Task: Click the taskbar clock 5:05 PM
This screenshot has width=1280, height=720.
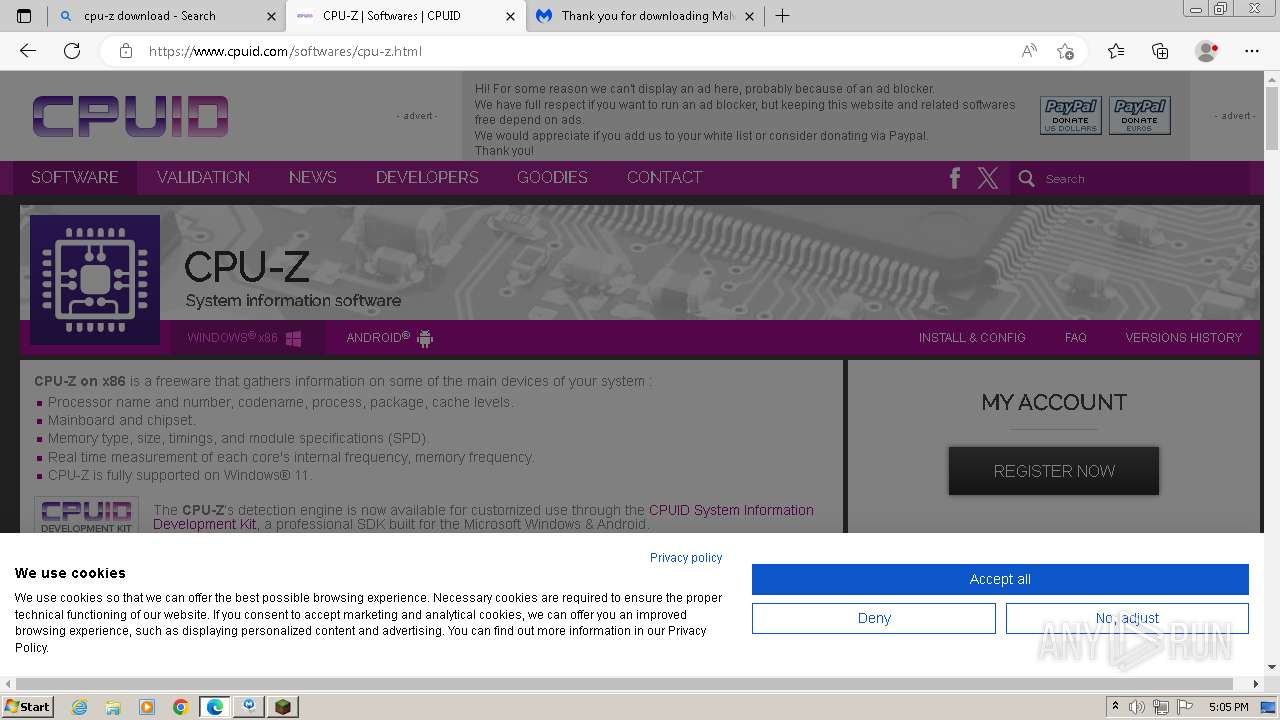Action: click(x=1228, y=707)
